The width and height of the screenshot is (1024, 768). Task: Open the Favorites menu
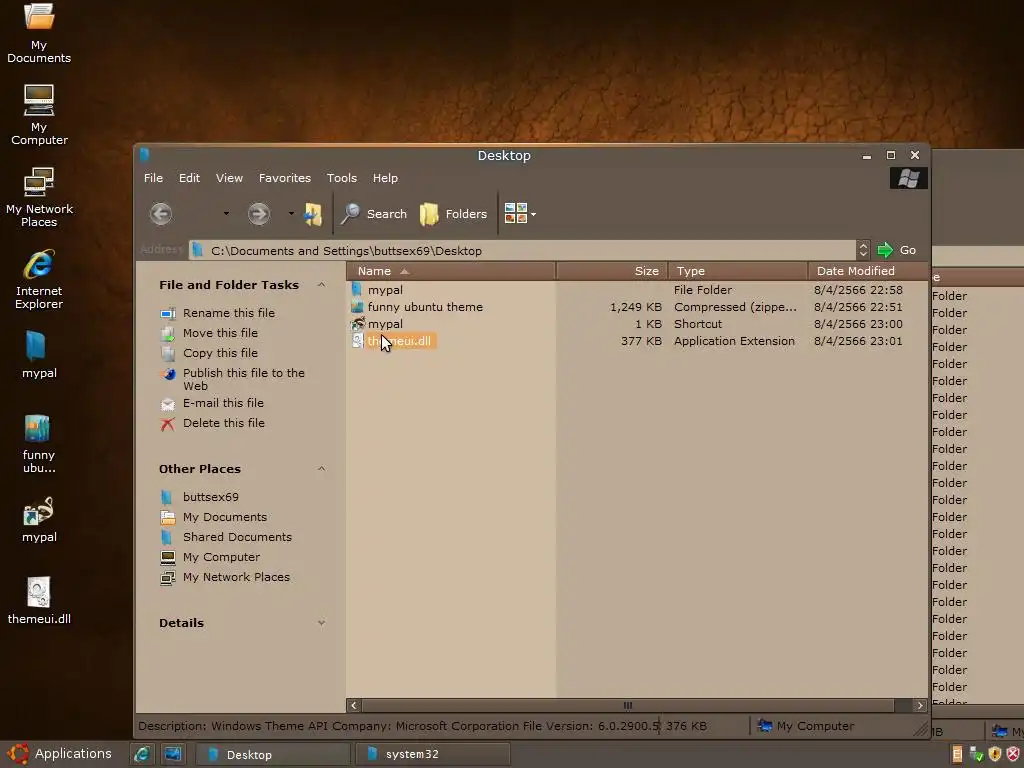285,178
